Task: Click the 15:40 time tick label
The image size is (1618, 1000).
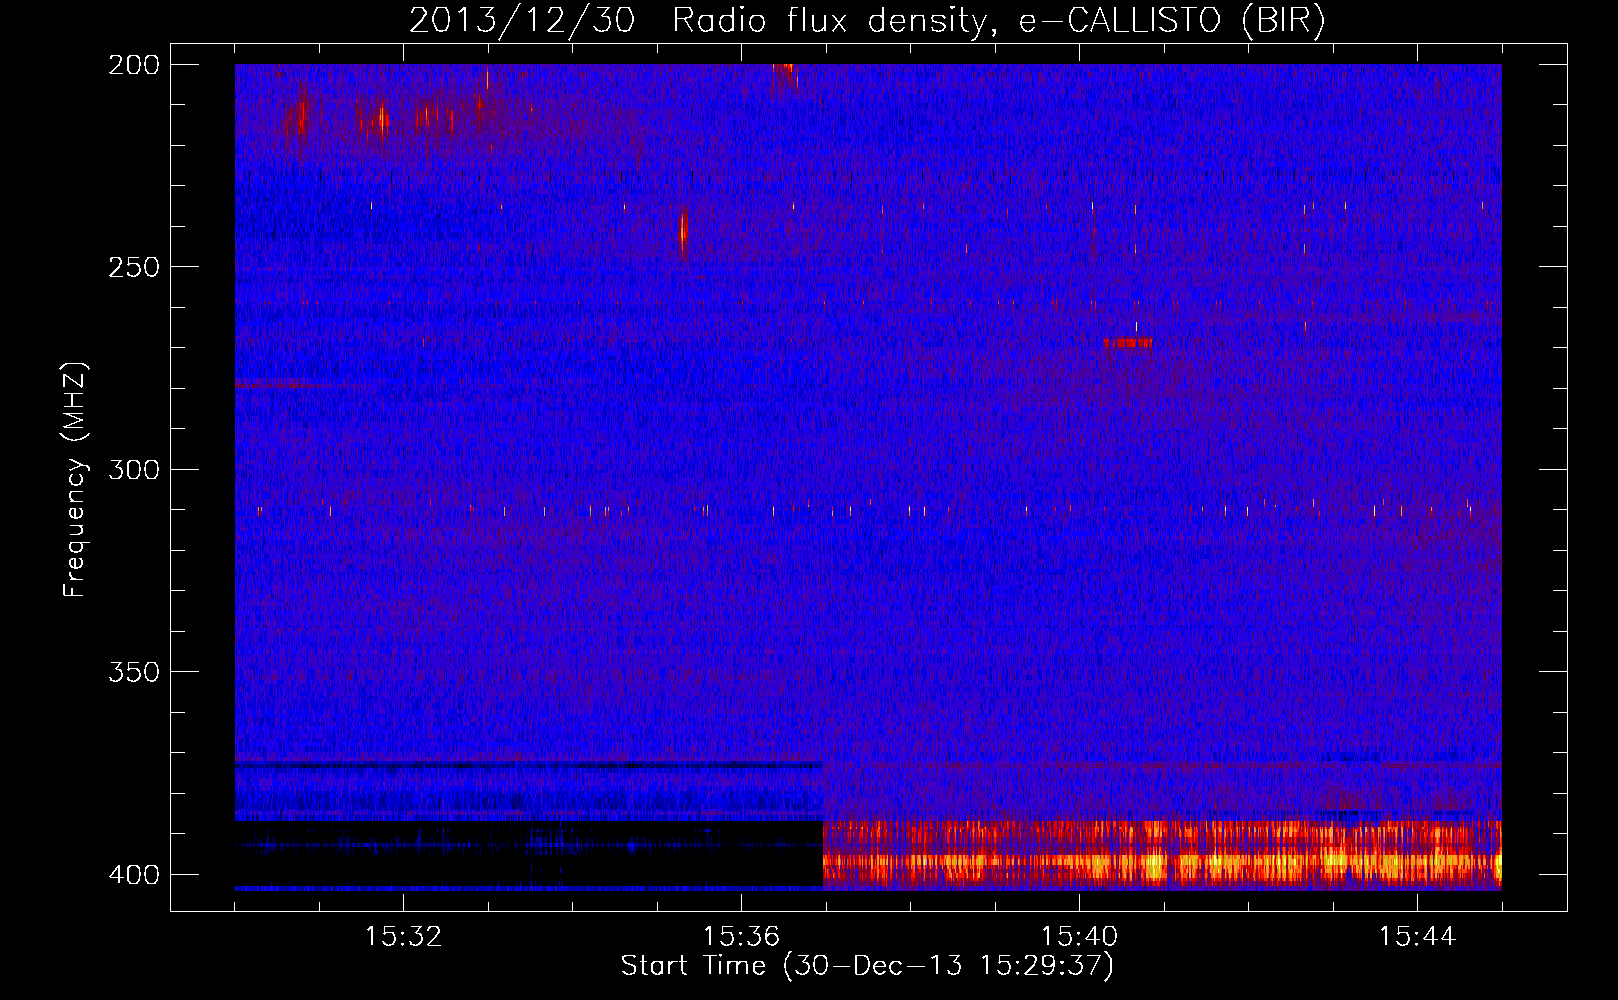Action: [1080, 937]
